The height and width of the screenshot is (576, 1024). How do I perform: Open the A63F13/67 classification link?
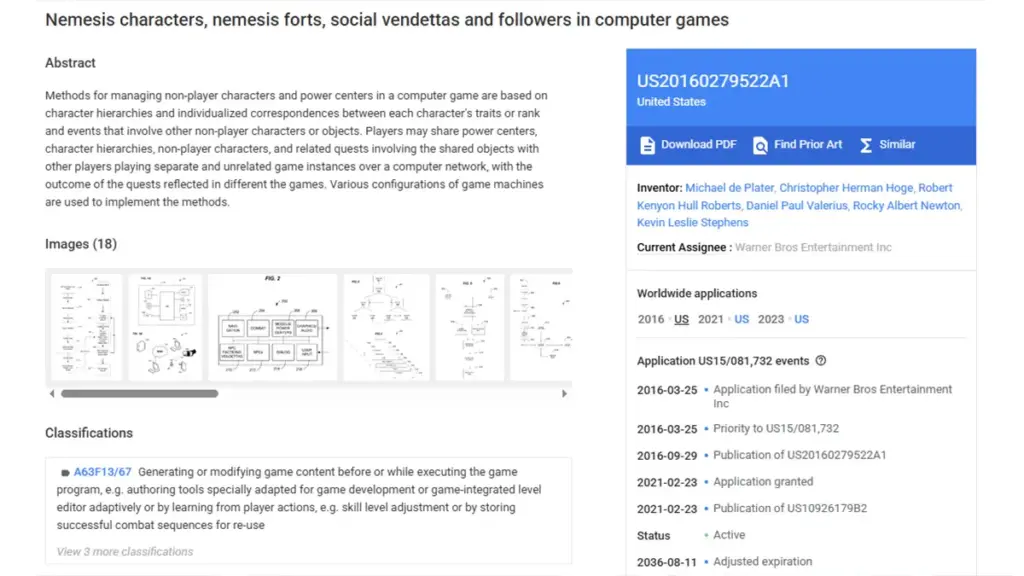[x=103, y=472]
